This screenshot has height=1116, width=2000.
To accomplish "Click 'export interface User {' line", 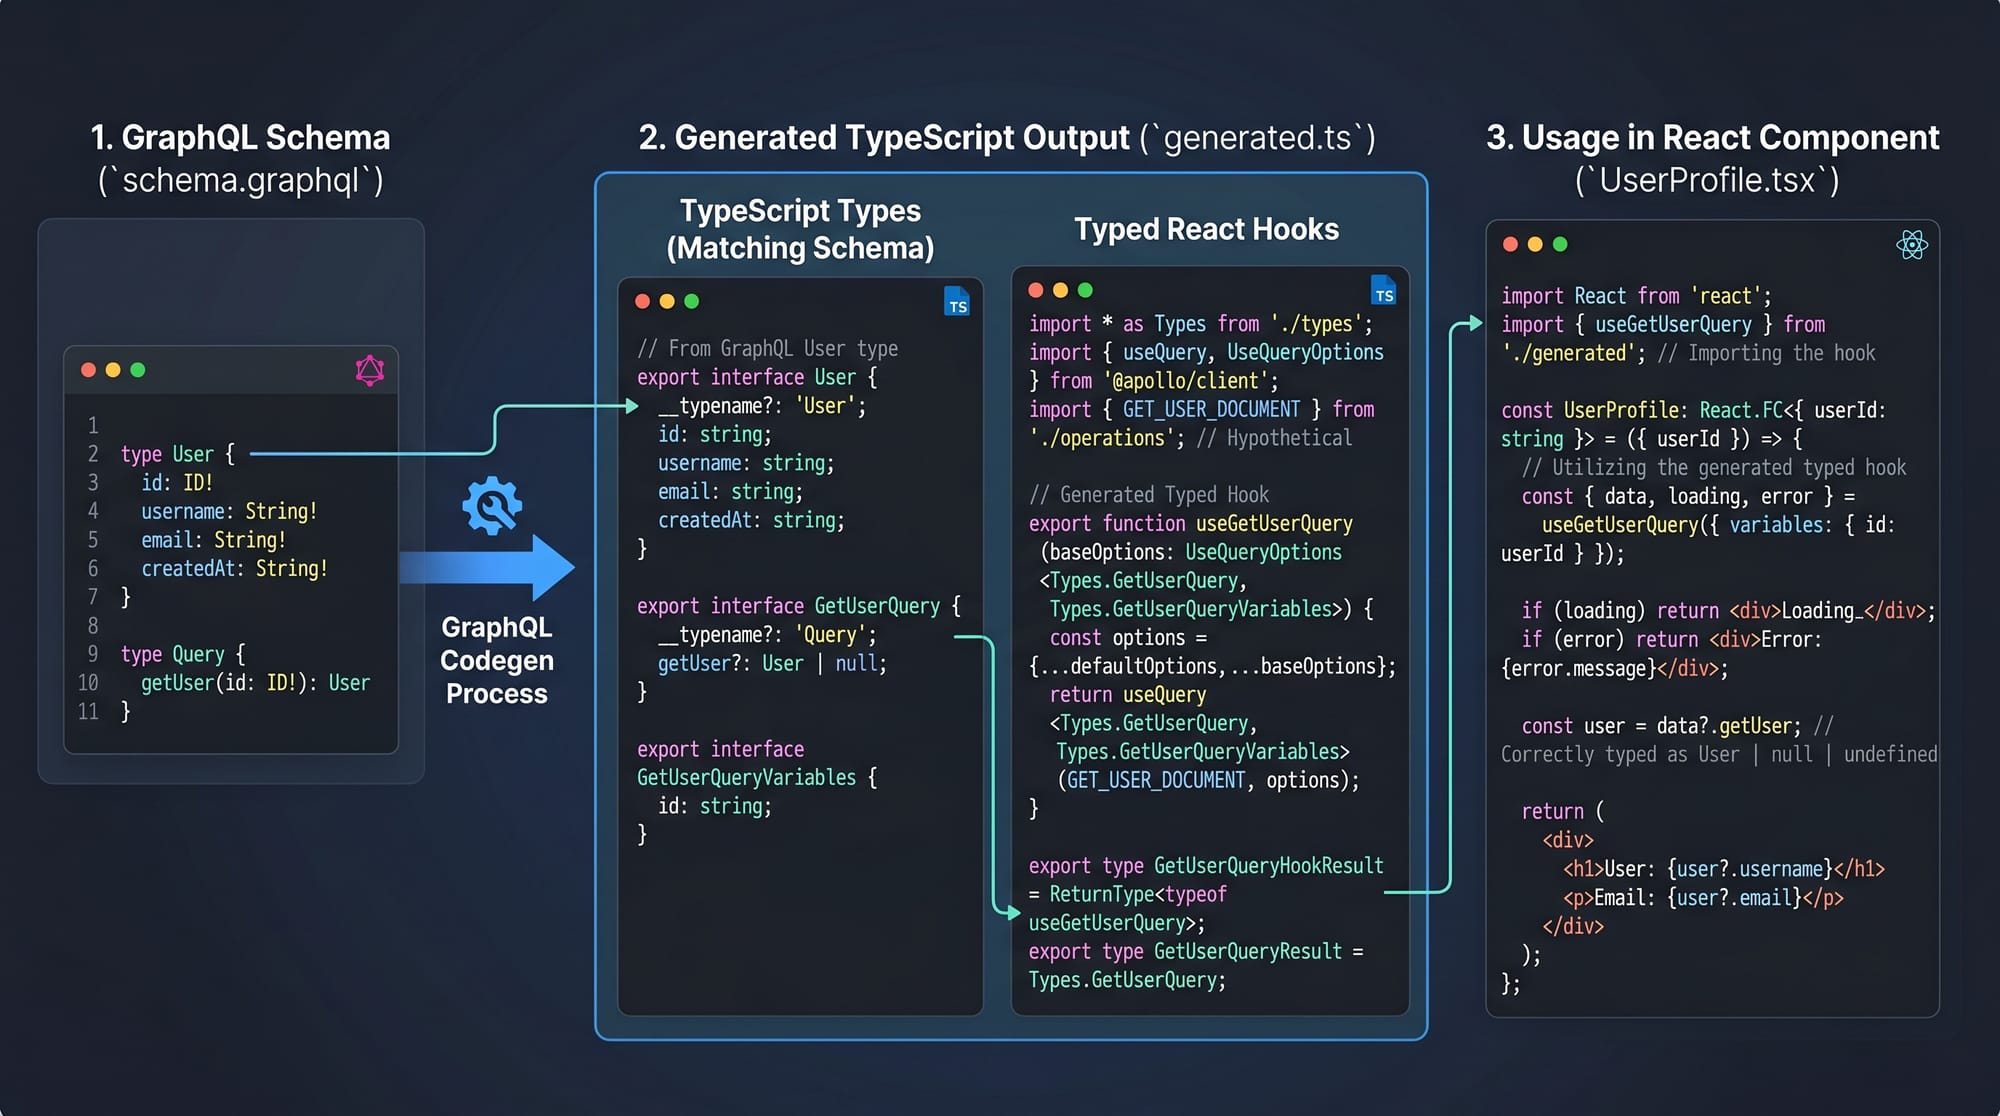I will pyautogui.click(x=757, y=378).
